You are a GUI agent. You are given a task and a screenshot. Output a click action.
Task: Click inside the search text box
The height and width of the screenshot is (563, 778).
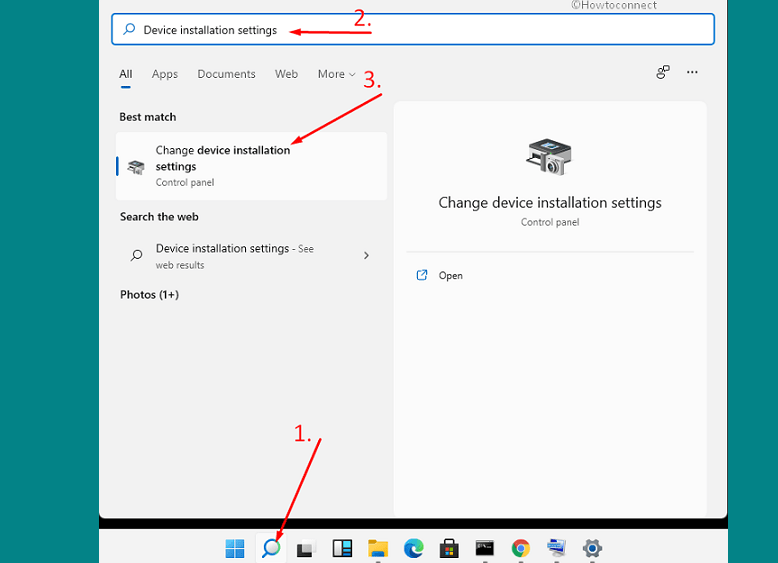(x=413, y=30)
